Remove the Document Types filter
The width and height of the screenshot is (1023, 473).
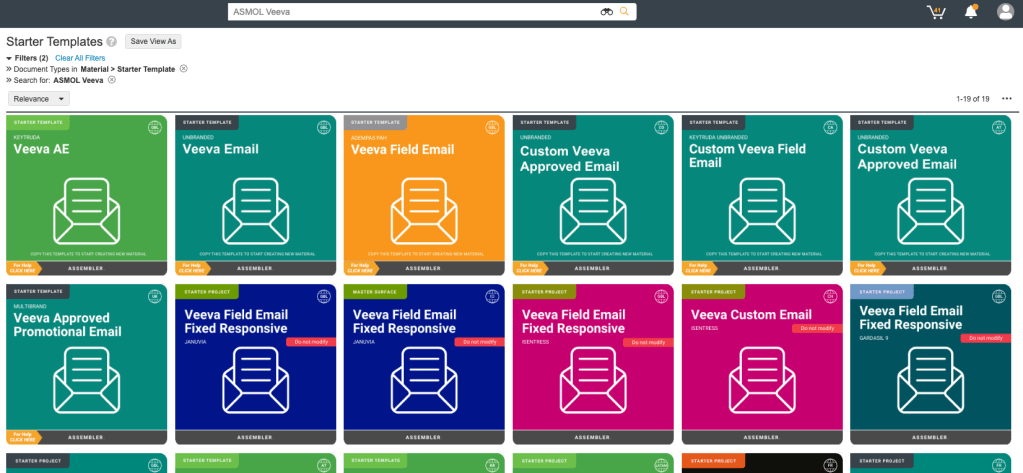pos(183,69)
